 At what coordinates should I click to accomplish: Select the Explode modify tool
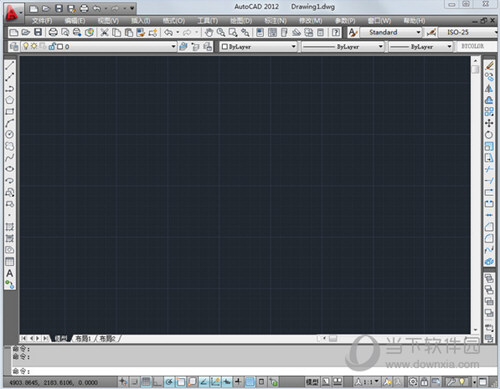(x=489, y=262)
